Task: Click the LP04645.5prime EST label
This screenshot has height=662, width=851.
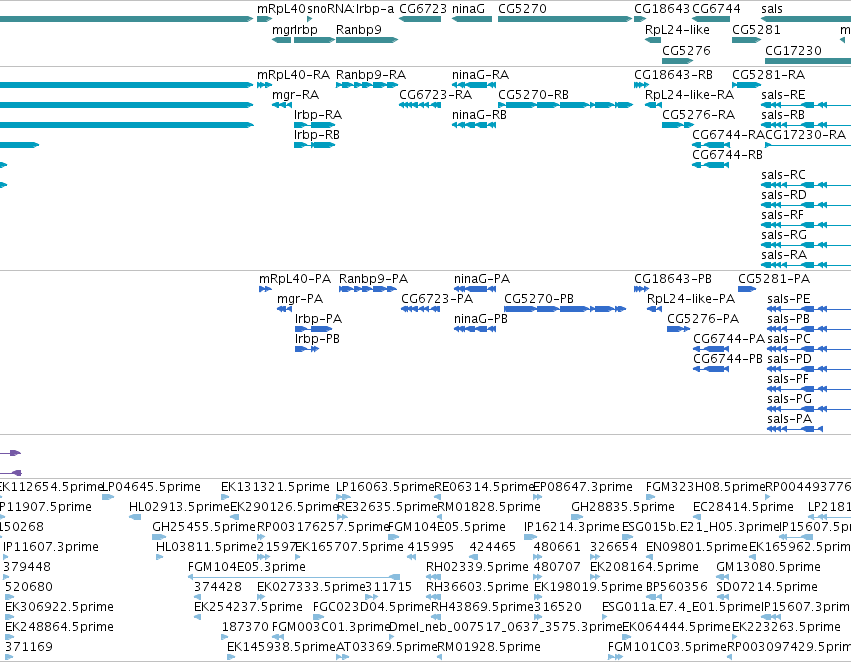Action: pos(151,487)
